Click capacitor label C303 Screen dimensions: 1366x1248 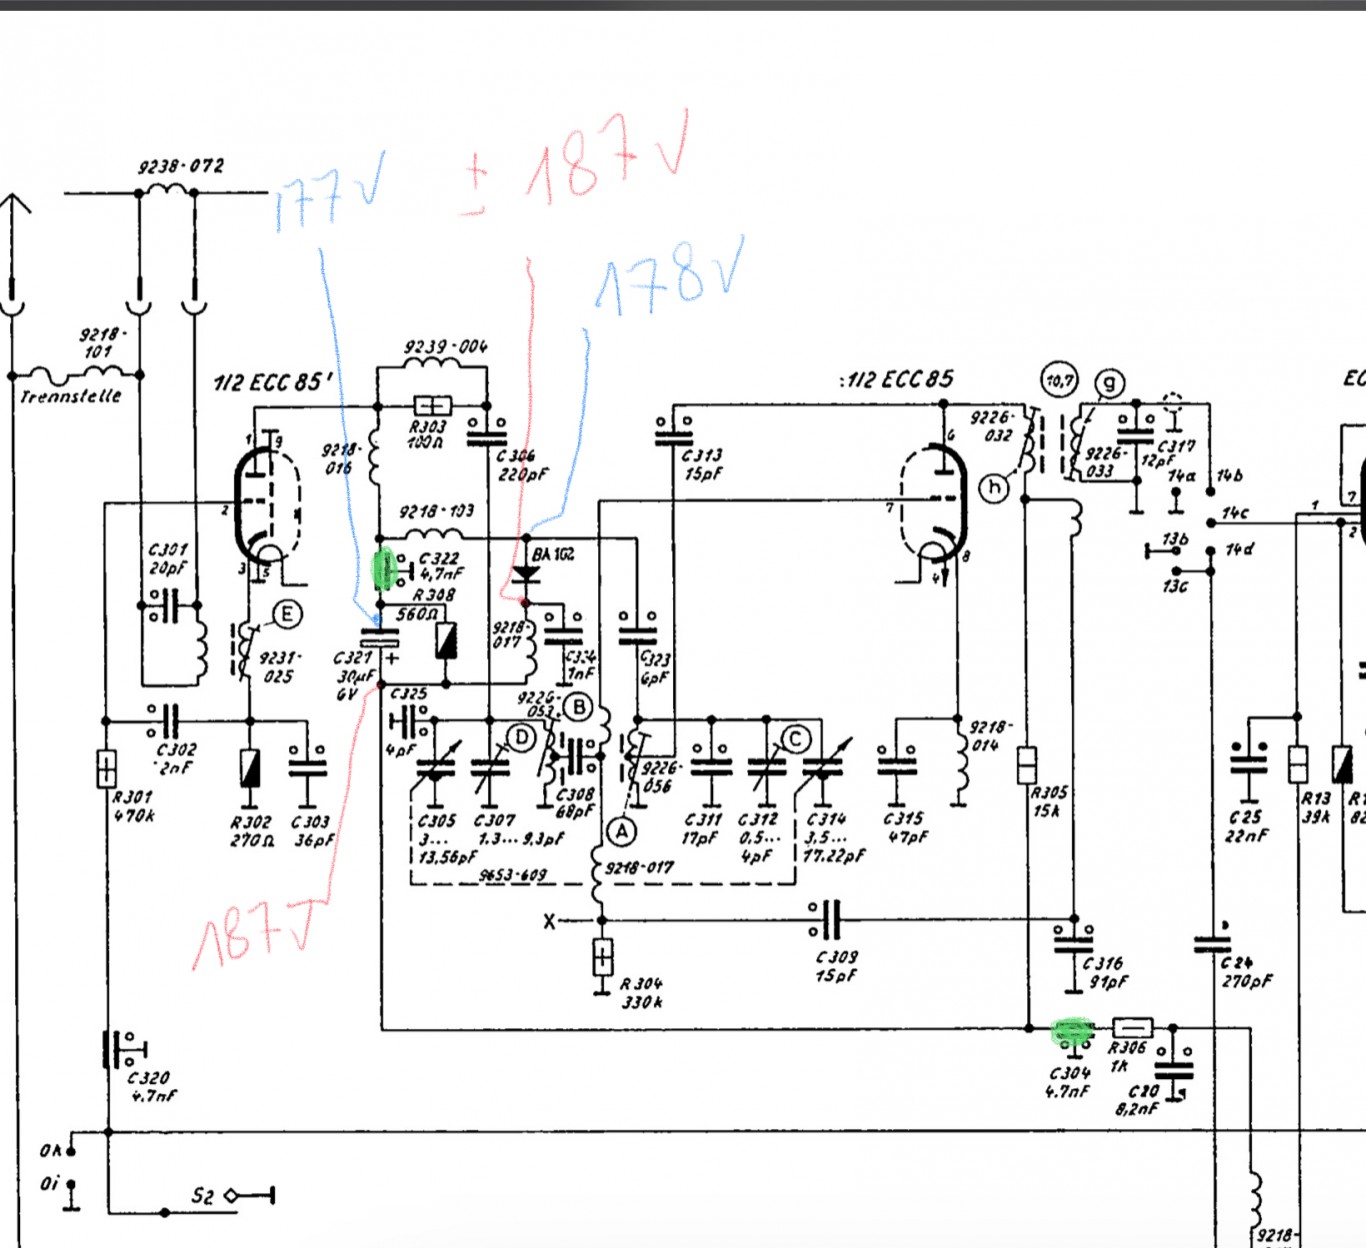pyautogui.click(x=310, y=822)
